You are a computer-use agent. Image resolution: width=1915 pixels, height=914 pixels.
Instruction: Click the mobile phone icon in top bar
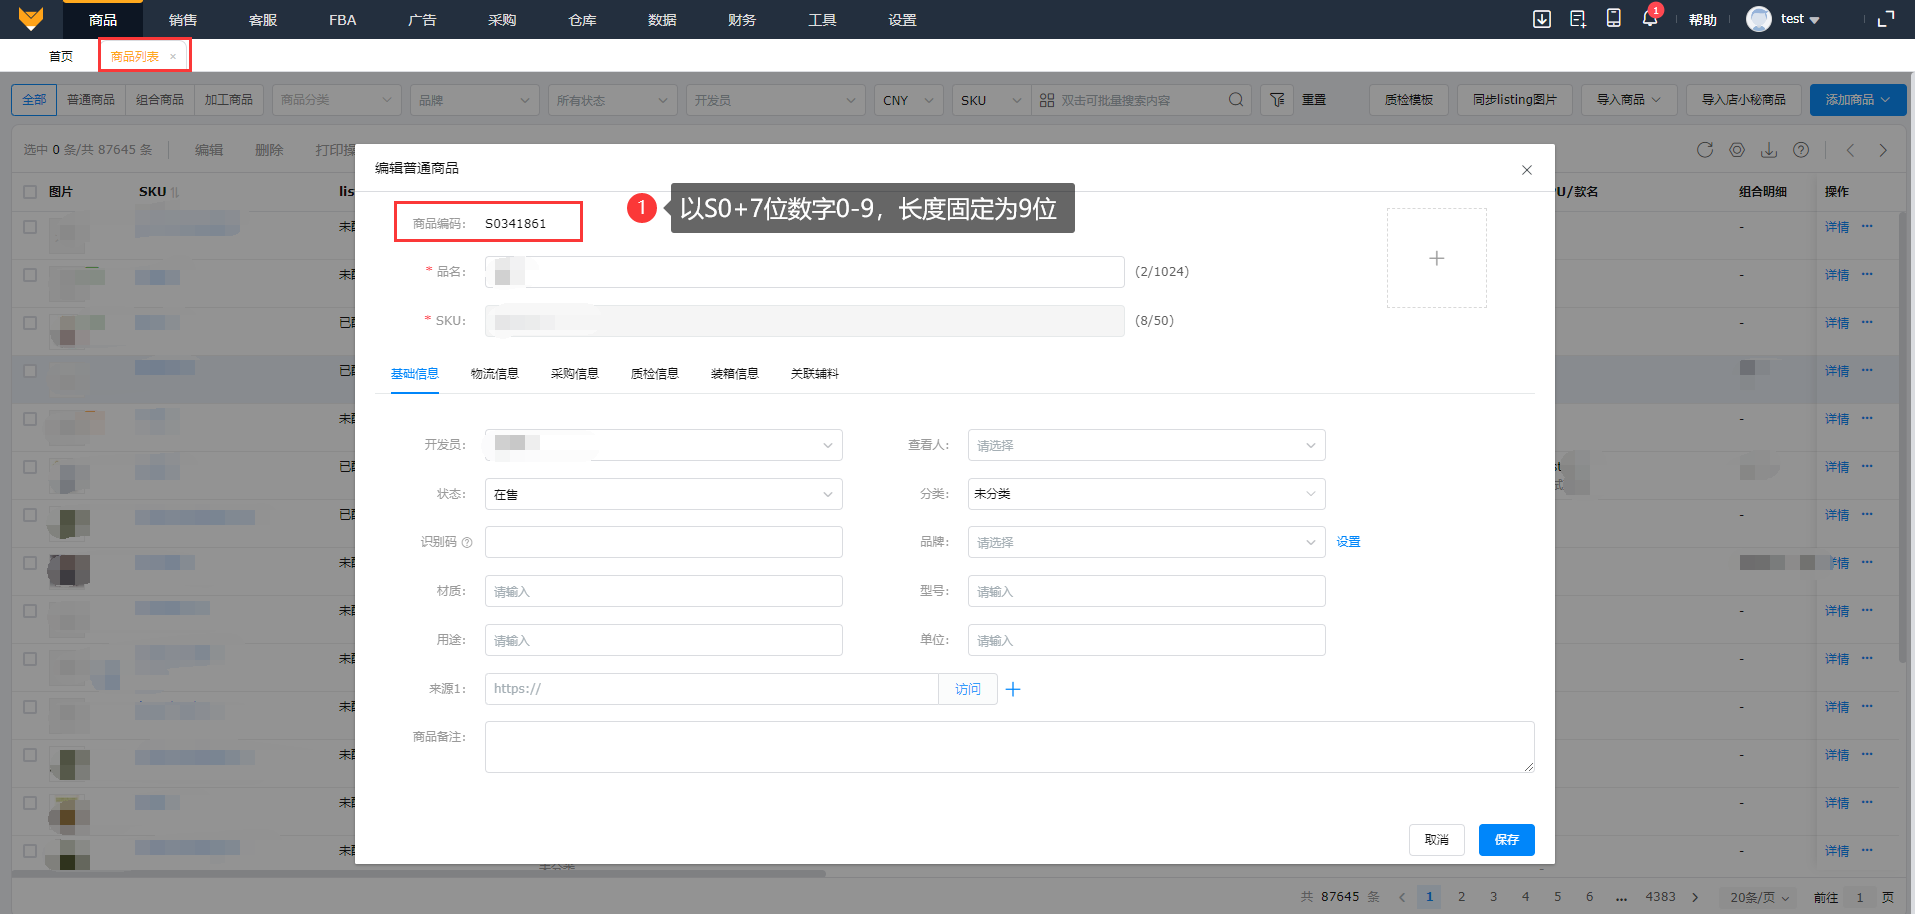(x=1614, y=19)
